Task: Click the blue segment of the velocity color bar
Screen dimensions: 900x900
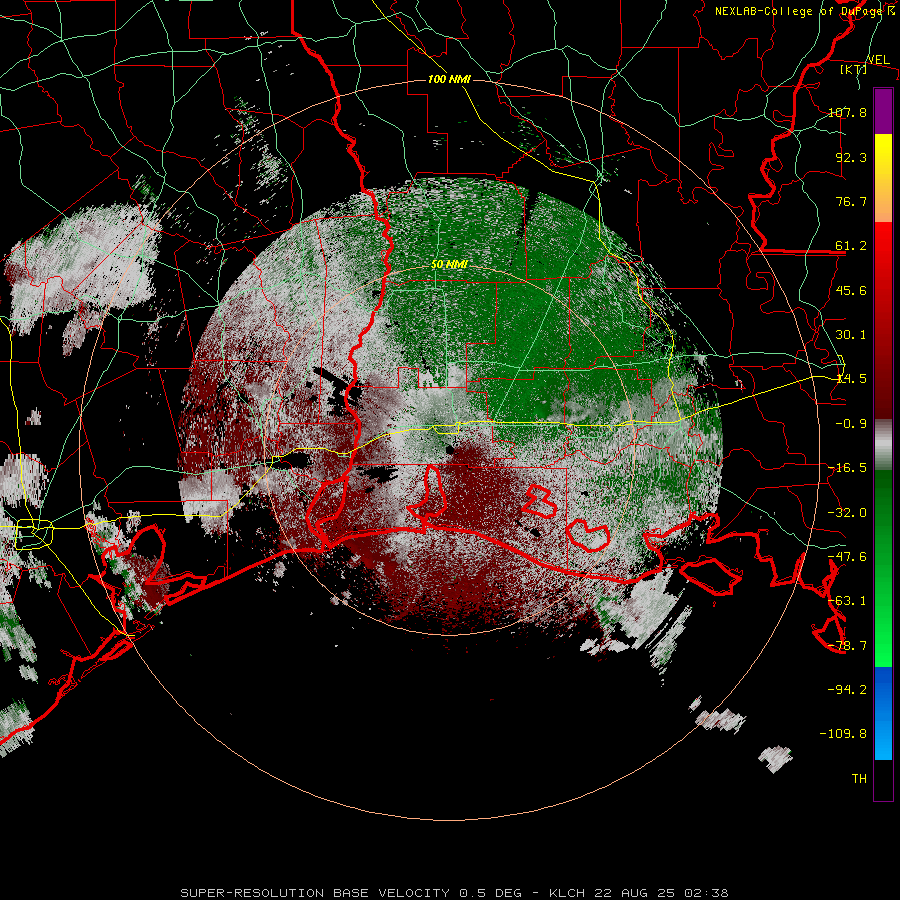Action: click(x=883, y=713)
